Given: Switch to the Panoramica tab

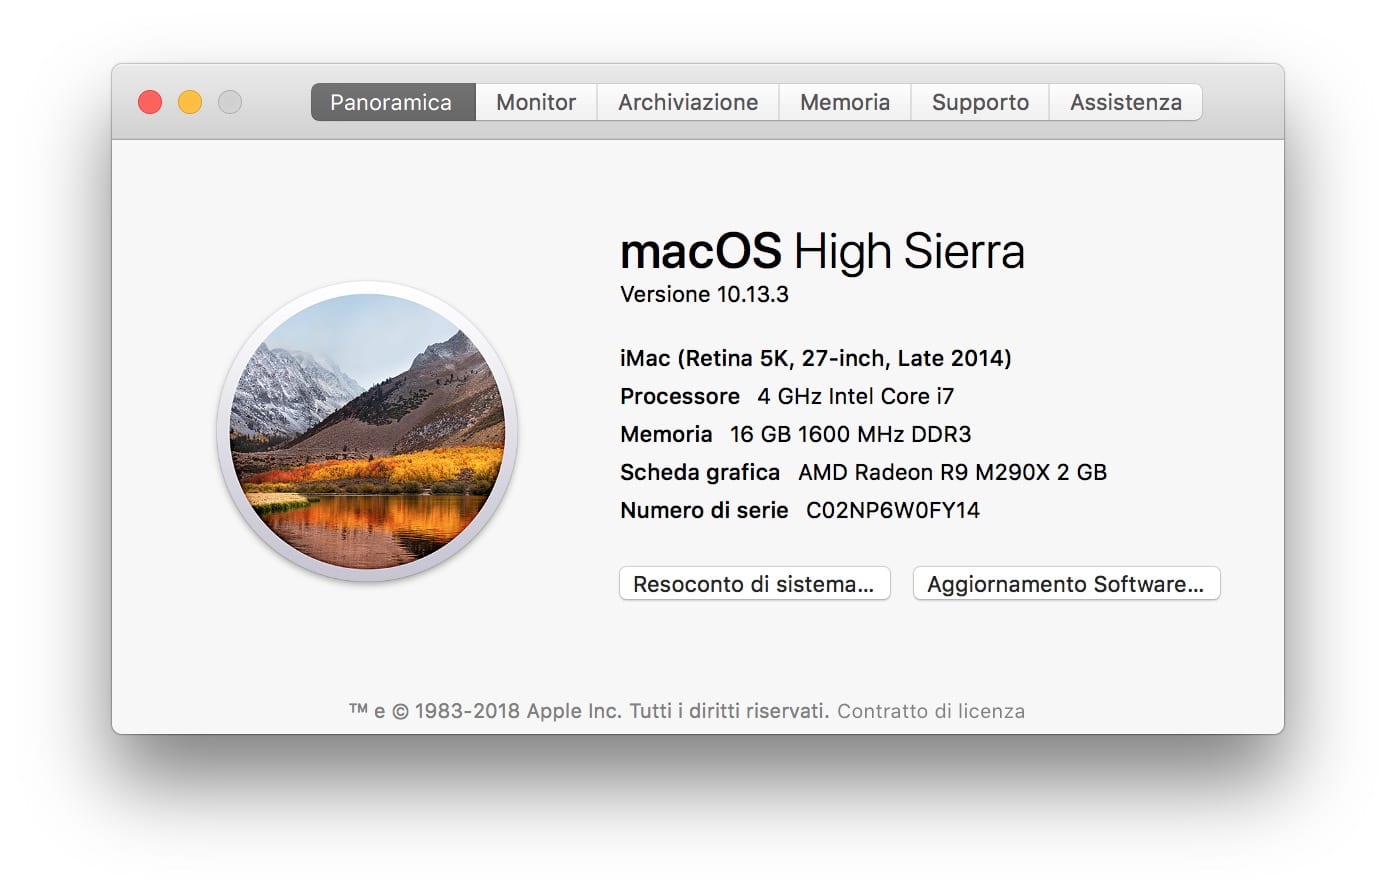Looking at the screenshot, I should pyautogui.click(x=392, y=102).
